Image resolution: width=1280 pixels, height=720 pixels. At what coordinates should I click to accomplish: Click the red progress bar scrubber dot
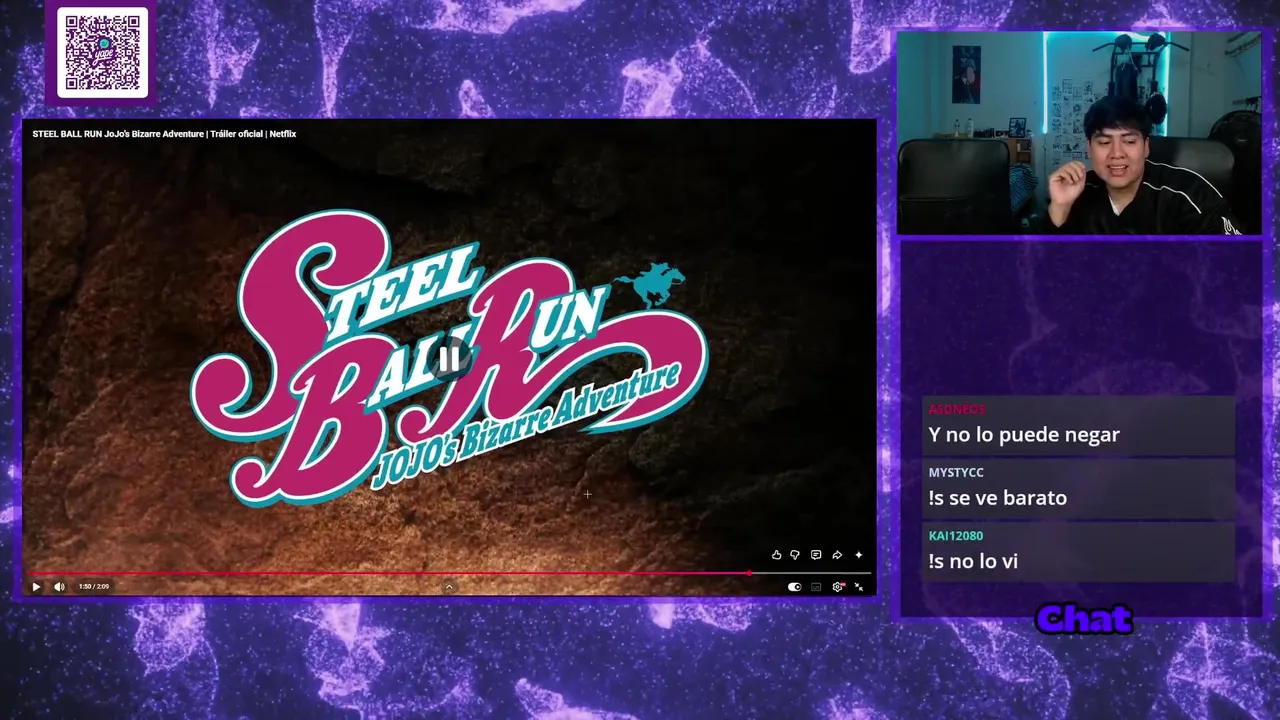coord(749,574)
